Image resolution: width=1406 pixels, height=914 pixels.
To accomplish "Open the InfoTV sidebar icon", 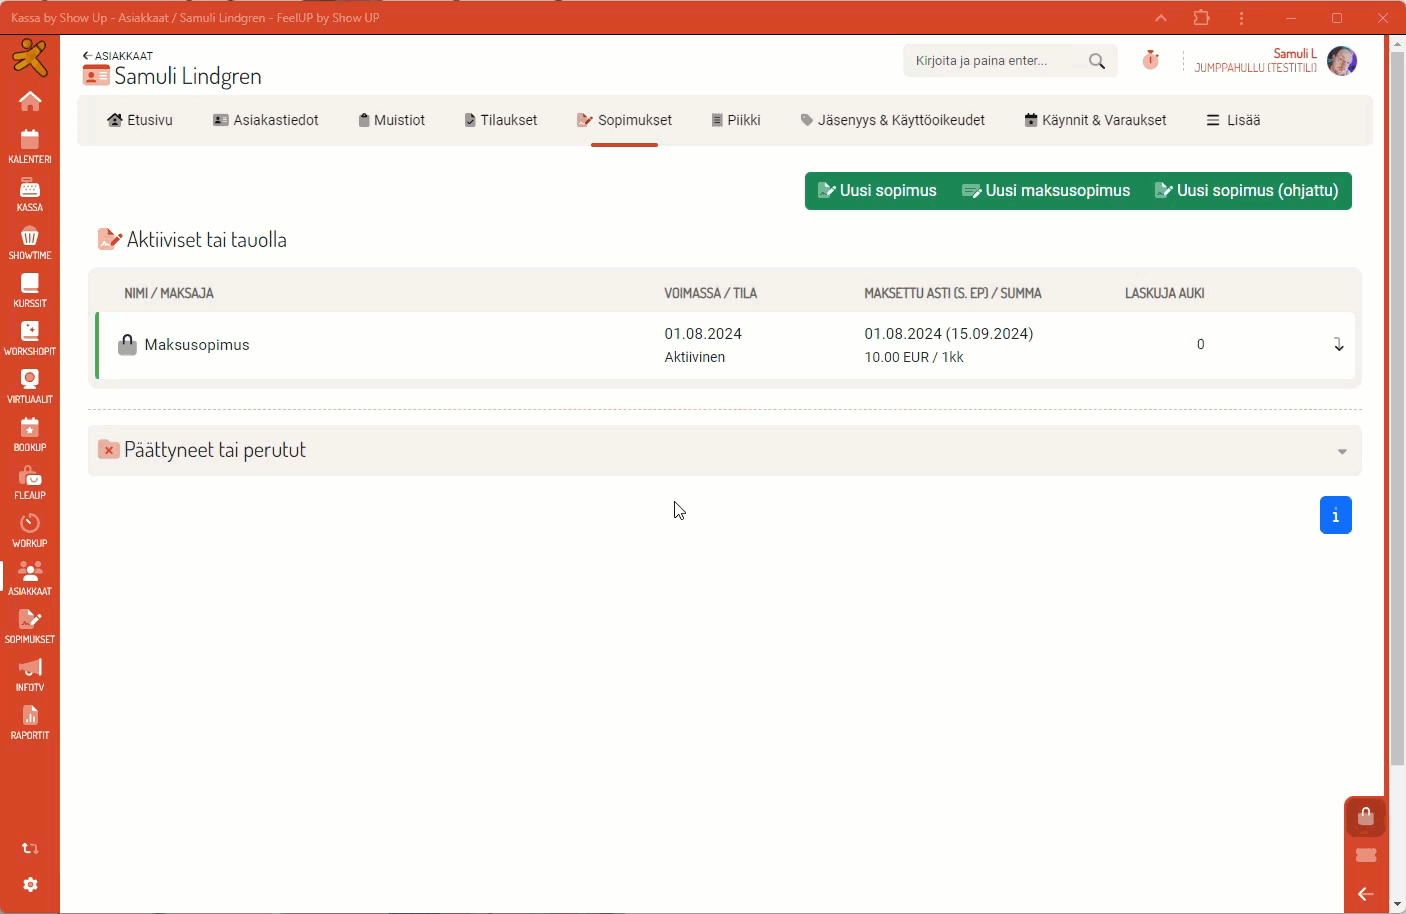I will click(x=29, y=674).
